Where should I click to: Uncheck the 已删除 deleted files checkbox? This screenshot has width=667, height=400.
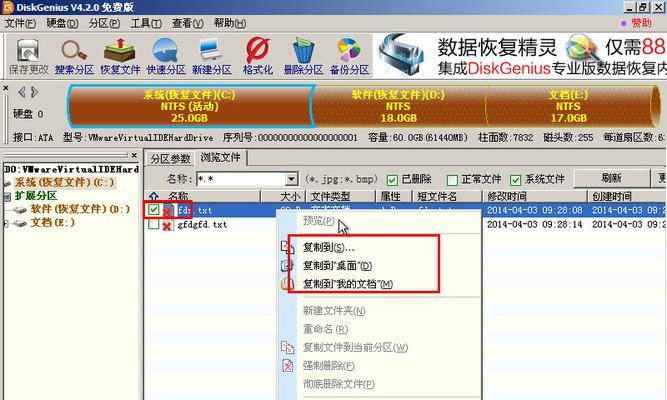(x=392, y=180)
